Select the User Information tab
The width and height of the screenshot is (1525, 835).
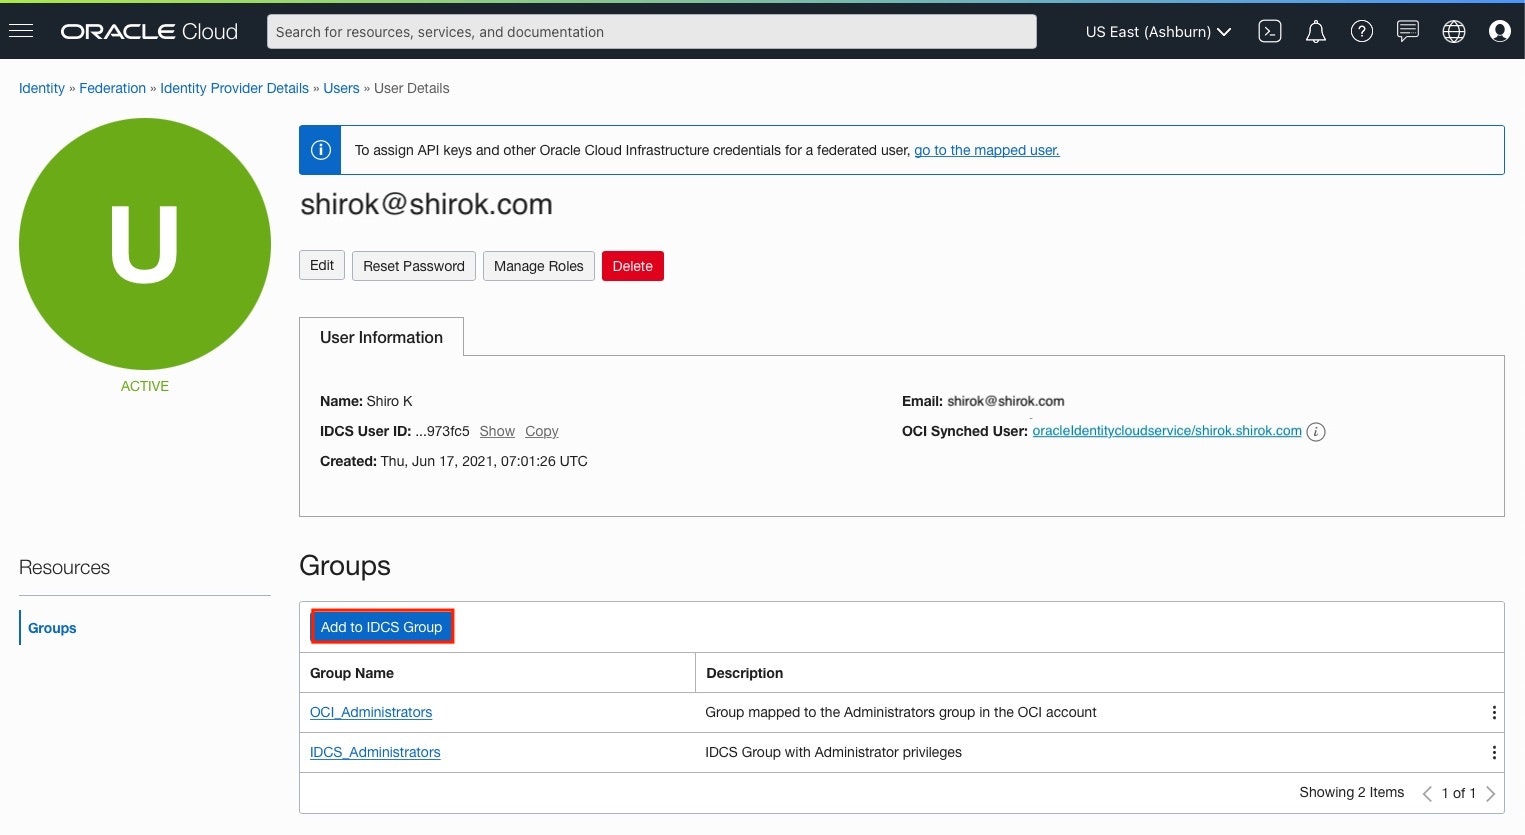(381, 337)
